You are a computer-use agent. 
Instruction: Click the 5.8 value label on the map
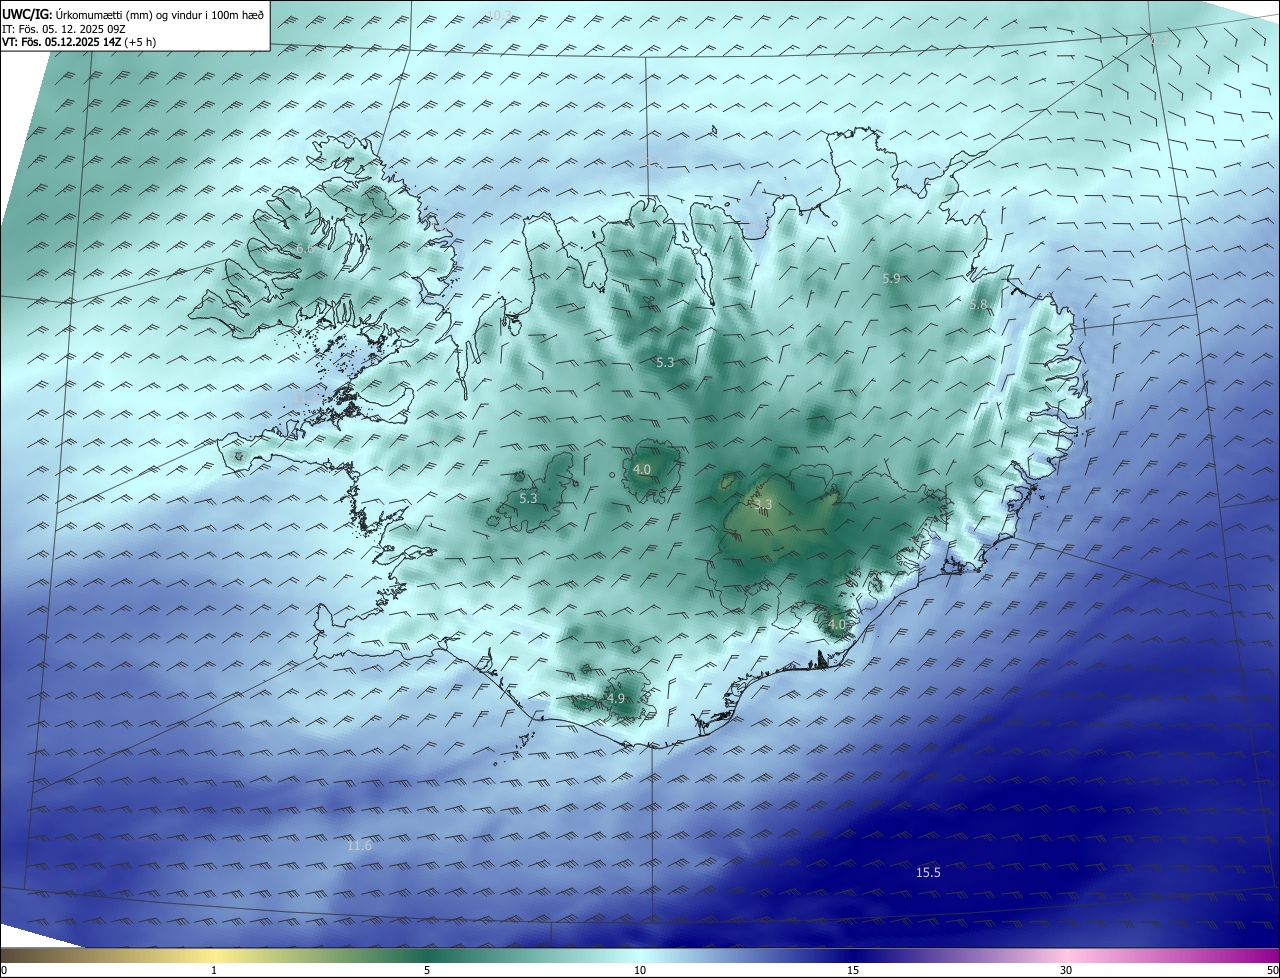(x=978, y=304)
